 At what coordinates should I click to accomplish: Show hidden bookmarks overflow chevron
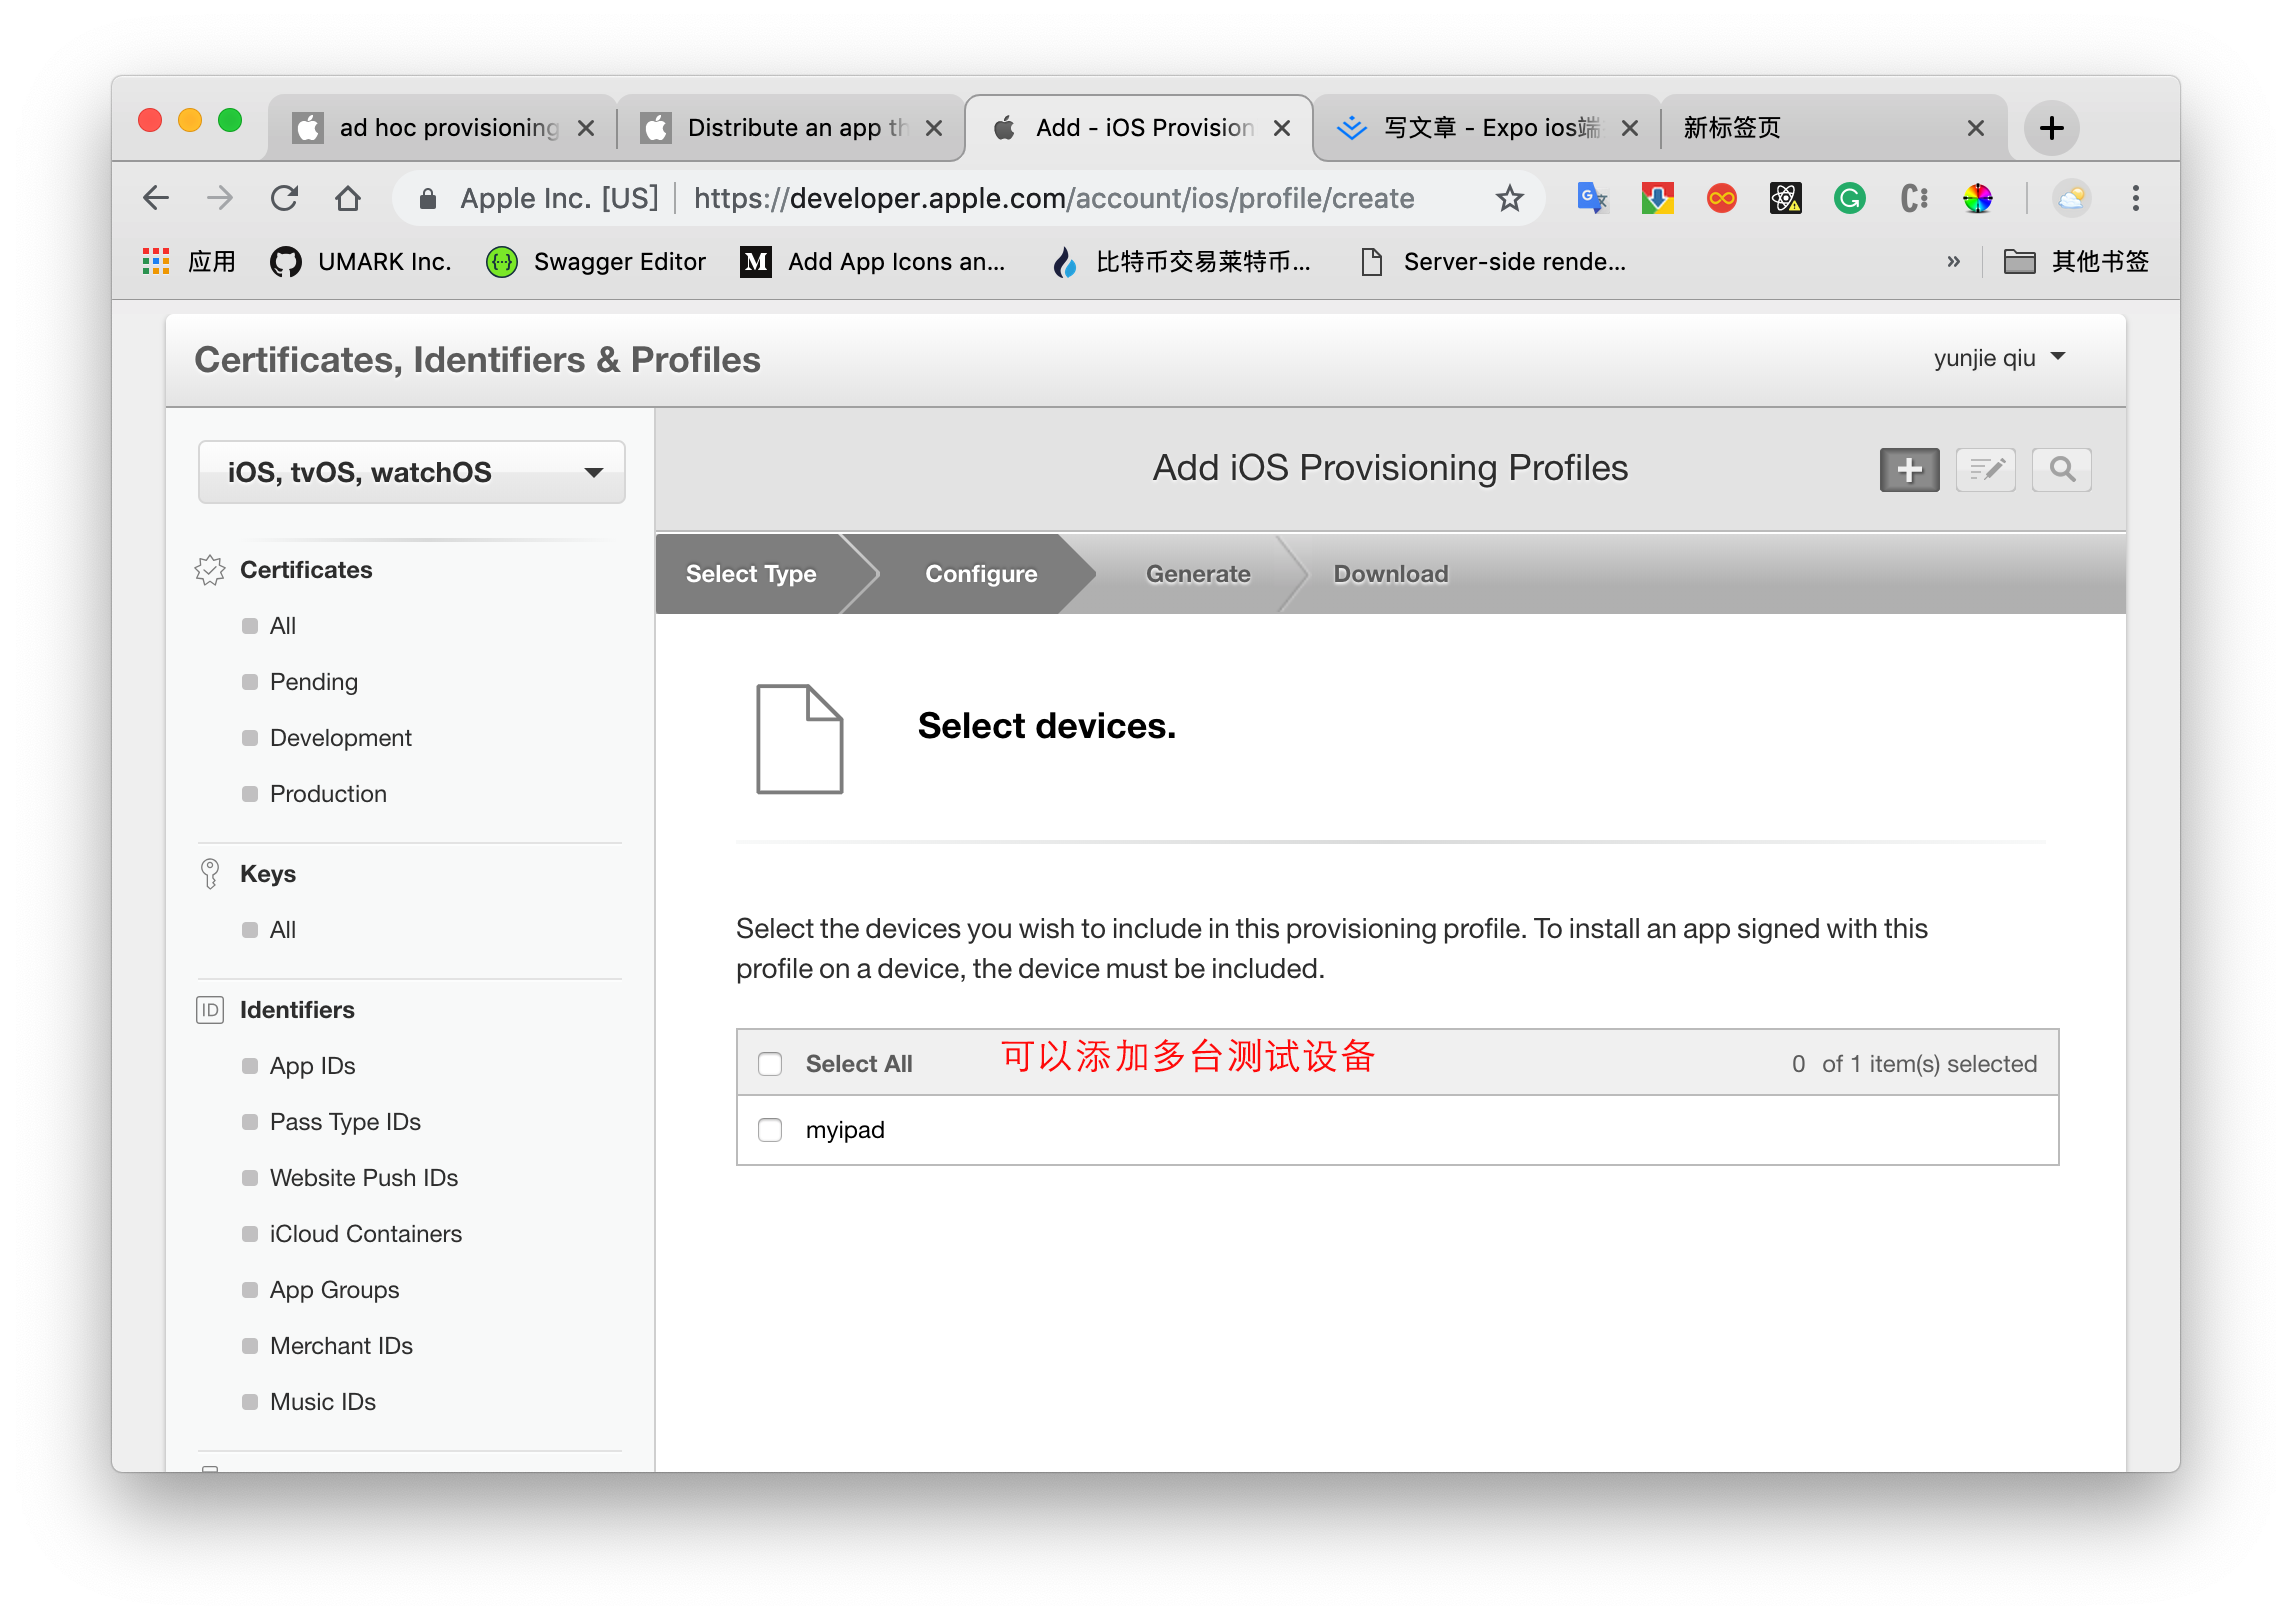[1953, 262]
